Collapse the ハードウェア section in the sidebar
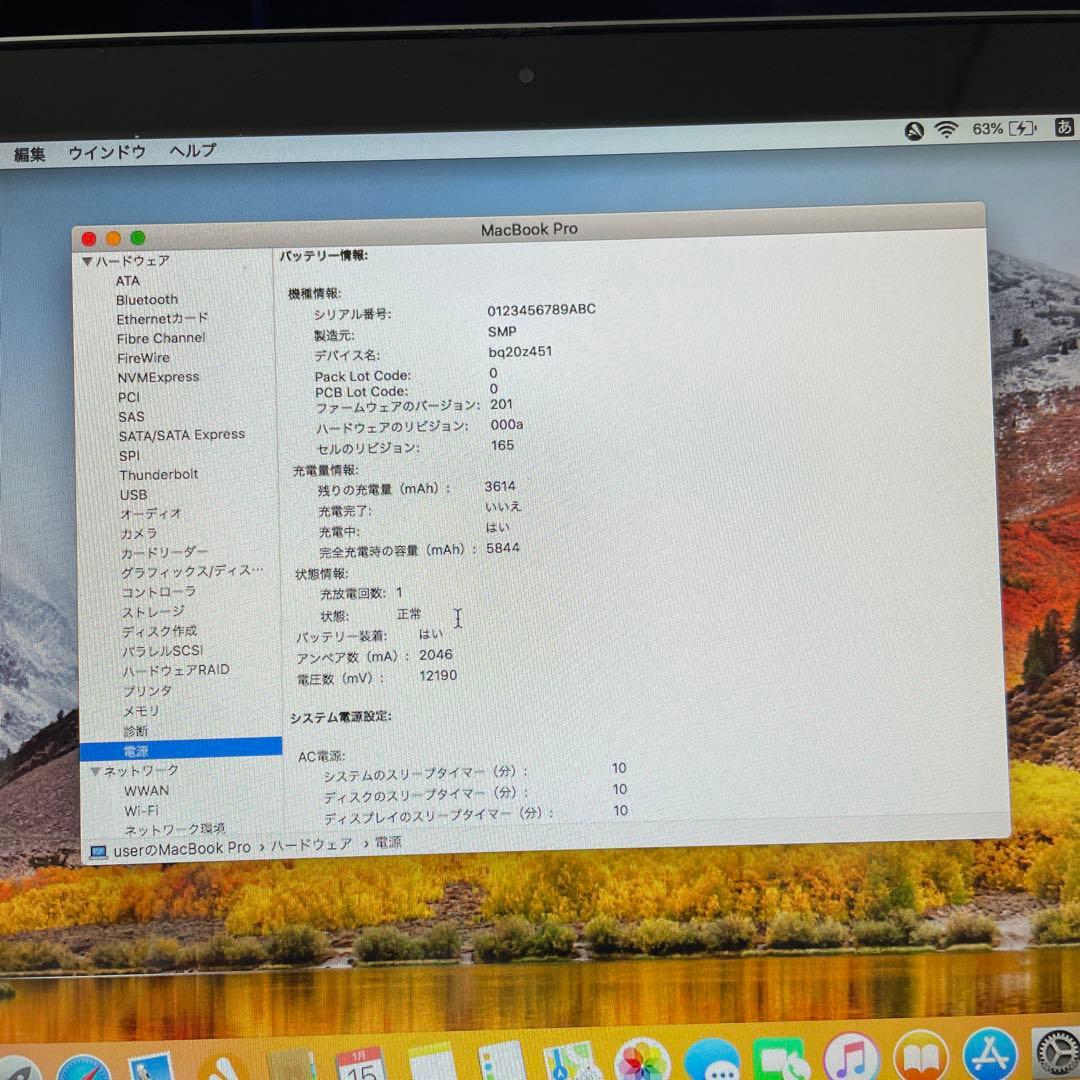 coord(88,260)
